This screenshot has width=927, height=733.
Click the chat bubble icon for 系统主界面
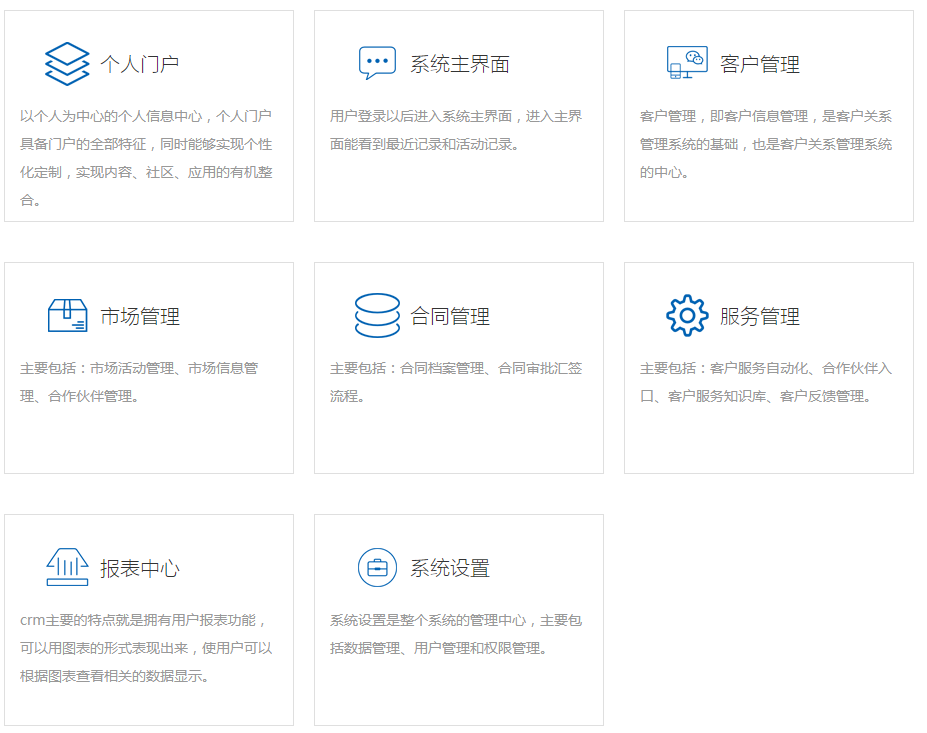(377, 63)
